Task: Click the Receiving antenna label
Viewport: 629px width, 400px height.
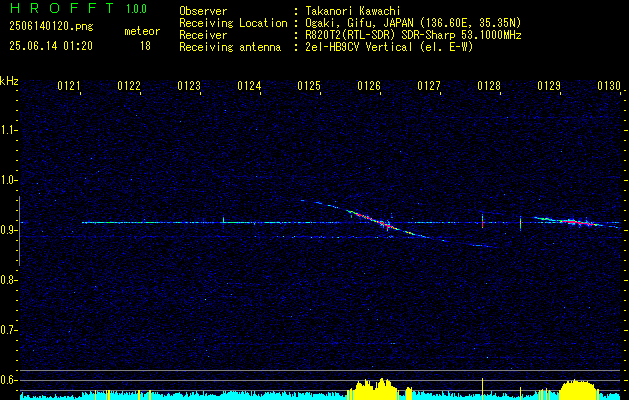Action: click(230, 47)
